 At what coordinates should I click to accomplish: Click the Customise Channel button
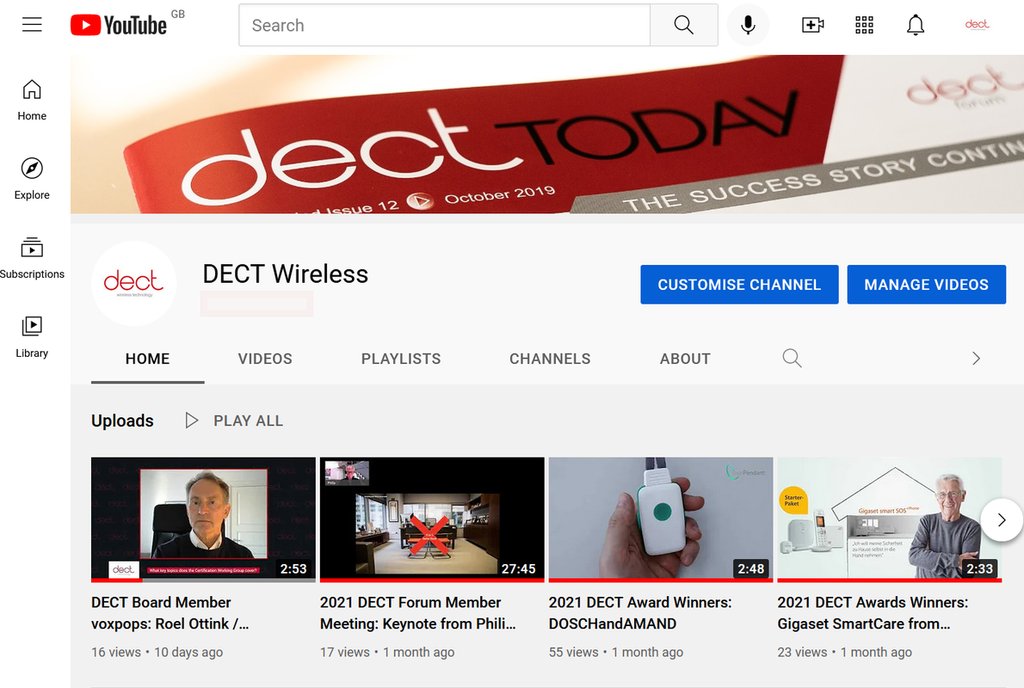click(739, 285)
